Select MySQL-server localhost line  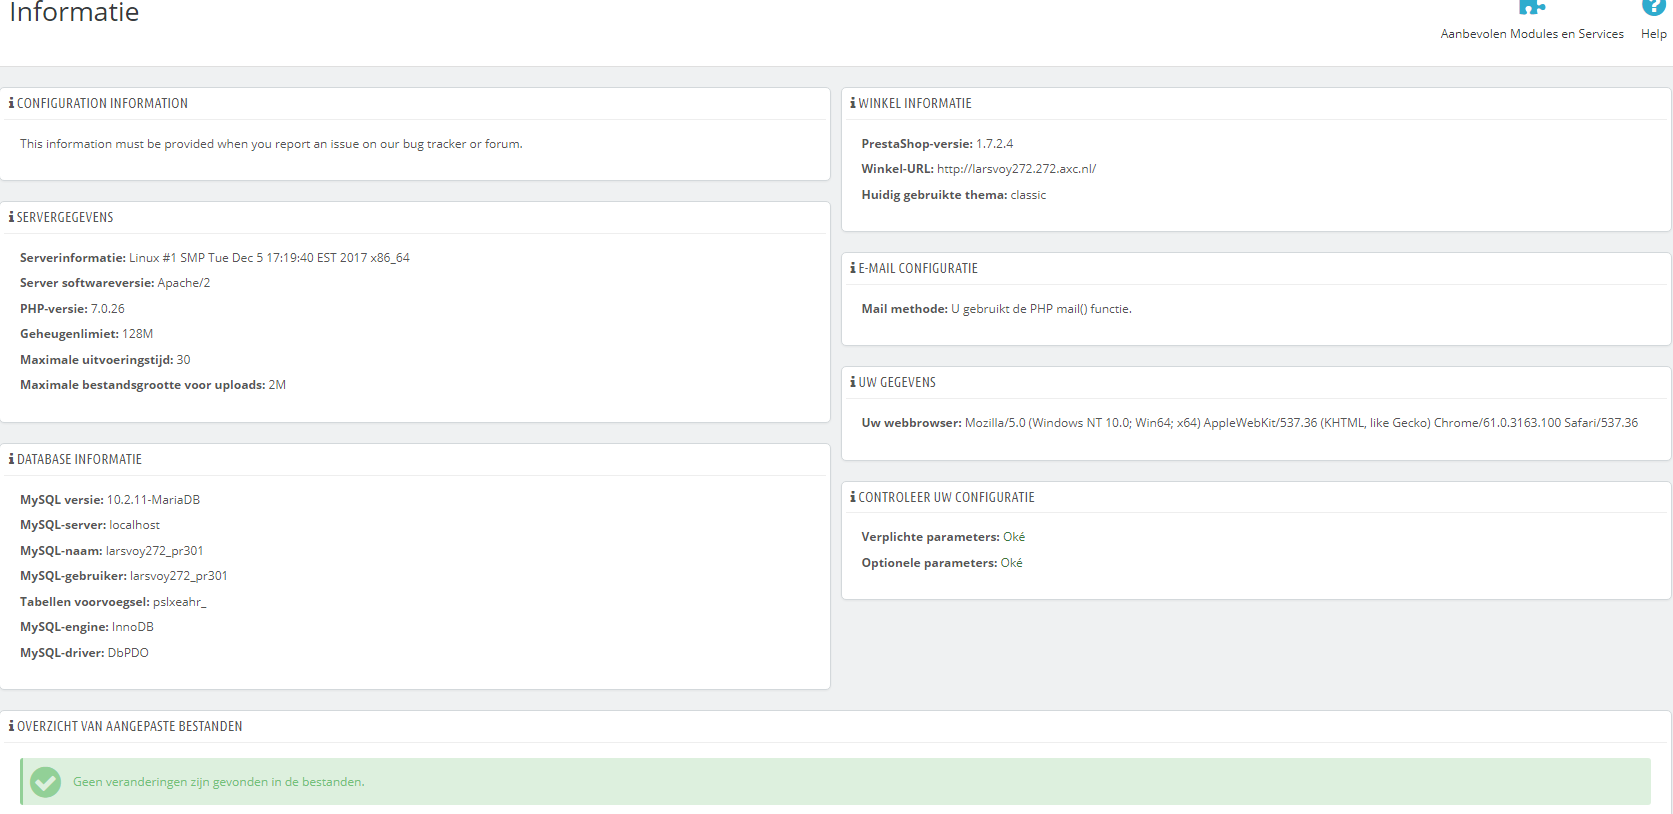[x=90, y=525]
